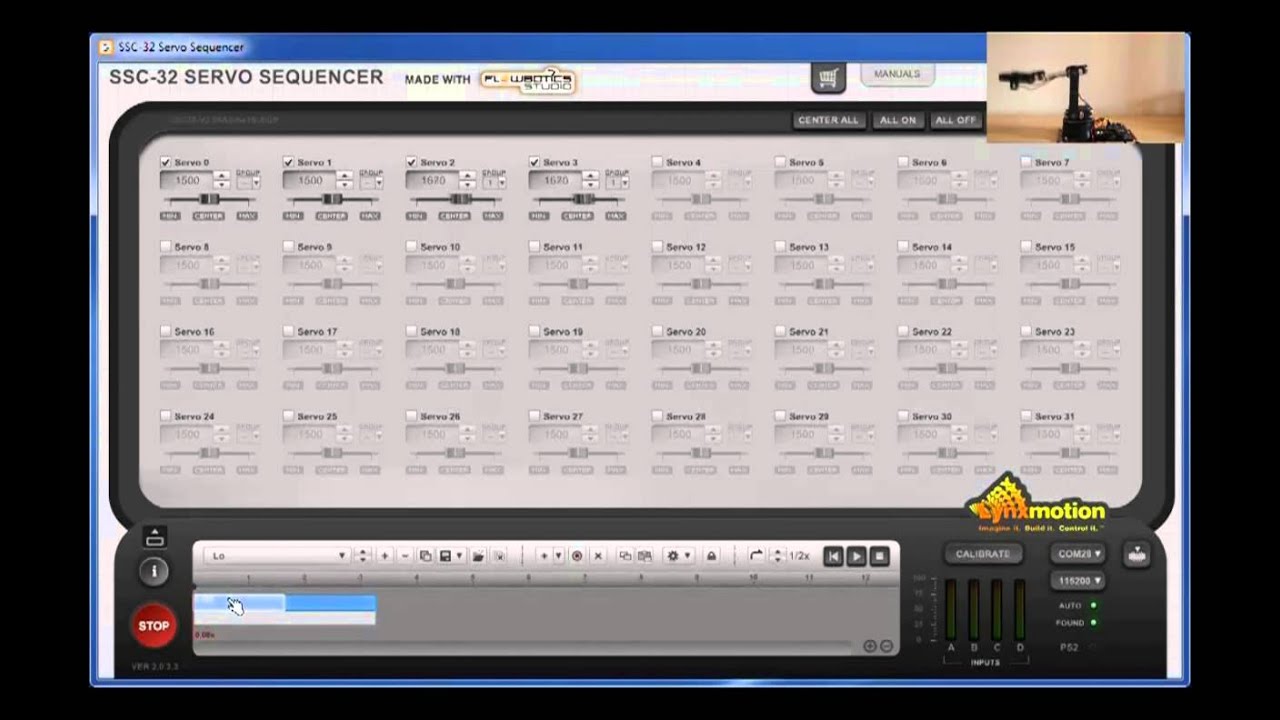Click the Servo 0 value field 1500

pyautogui.click(x=186, y=181)
